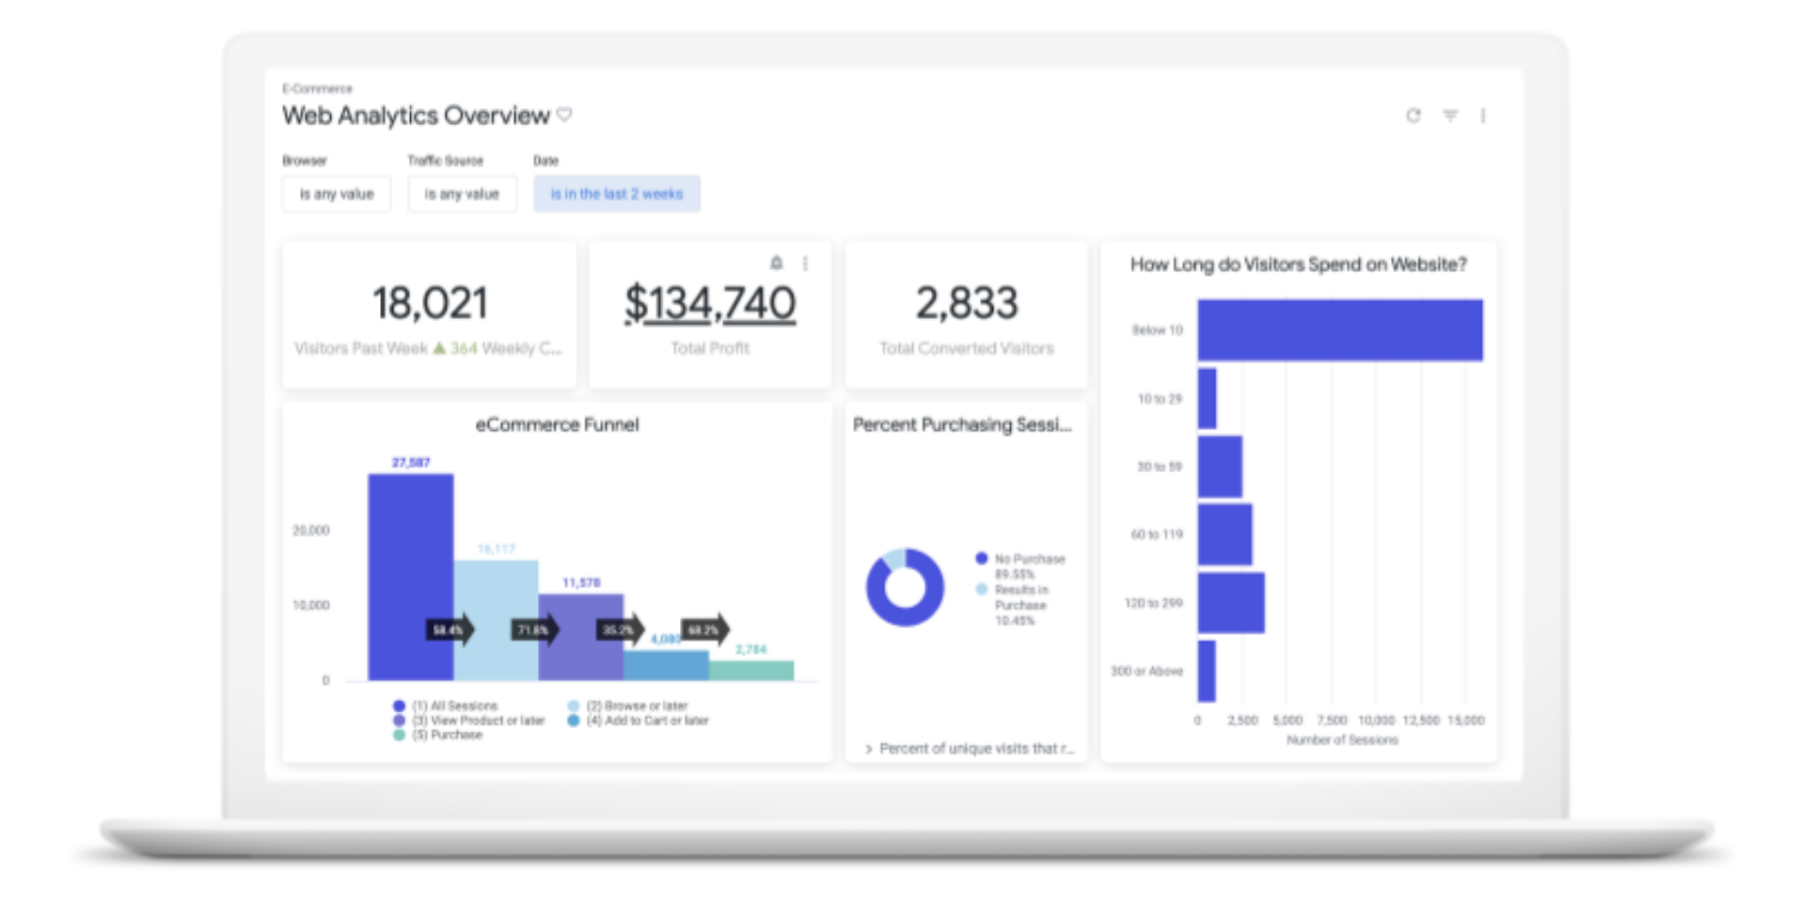This screenshot has width=1800, height=907.
Task: Toggle '(1) All Sessions' legend item
Action: point(445,706)
